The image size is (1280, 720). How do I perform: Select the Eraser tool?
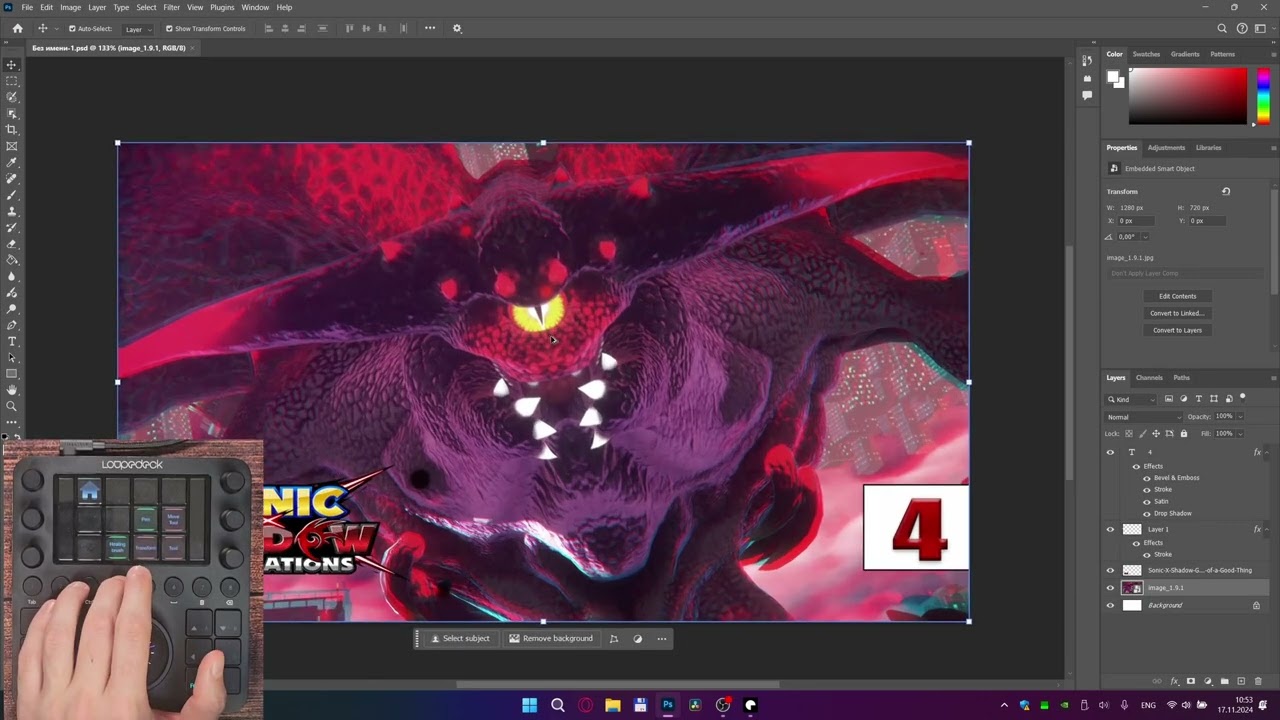point(12,244)
